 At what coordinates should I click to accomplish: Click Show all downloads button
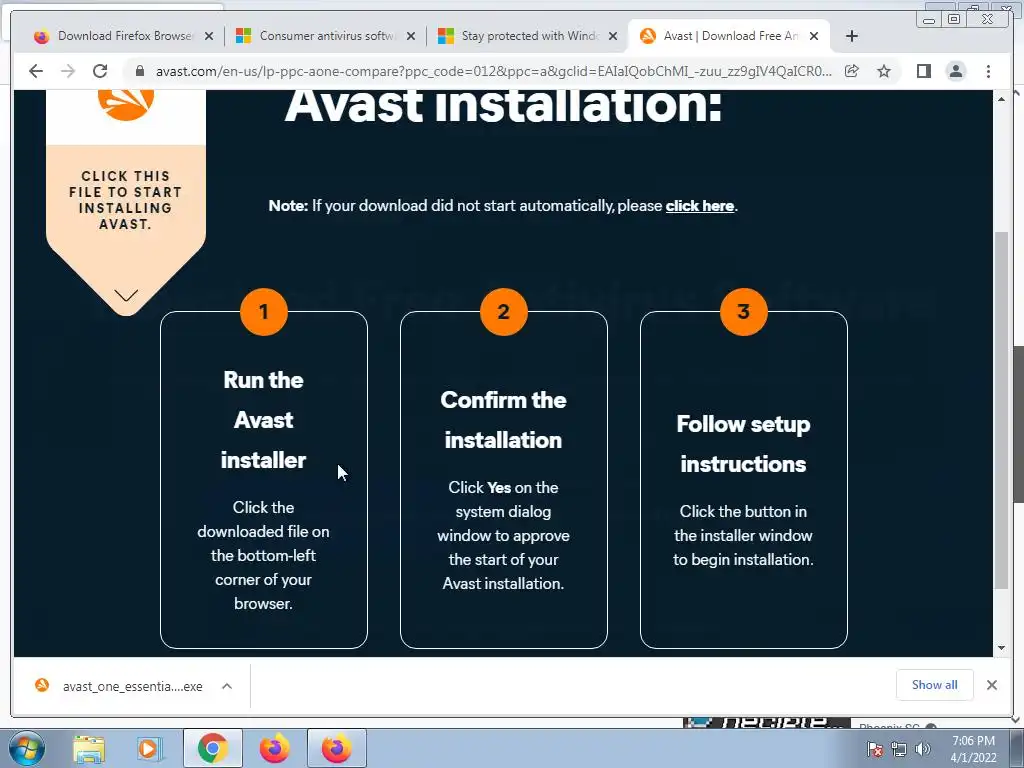coord(935,685)
